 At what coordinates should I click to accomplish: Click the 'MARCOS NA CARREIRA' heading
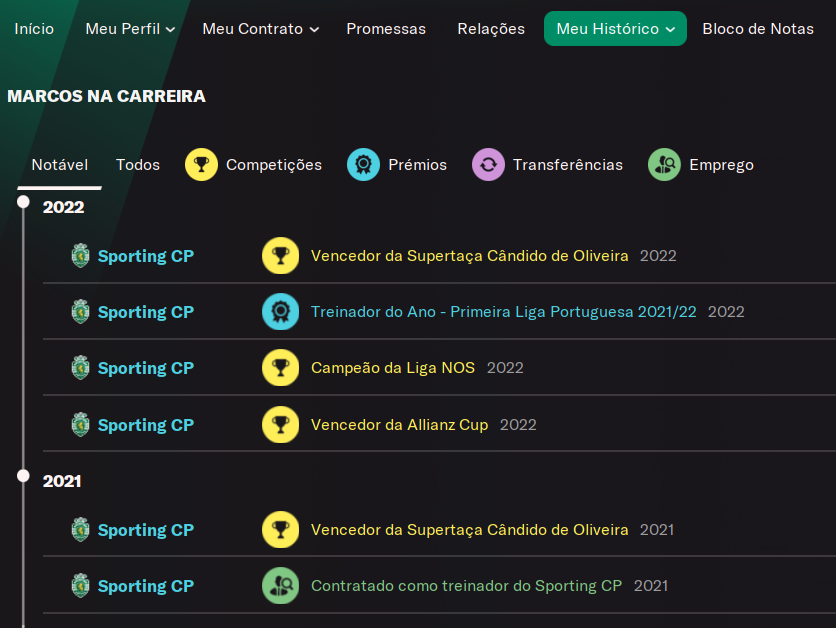click(x=106, y=96)
